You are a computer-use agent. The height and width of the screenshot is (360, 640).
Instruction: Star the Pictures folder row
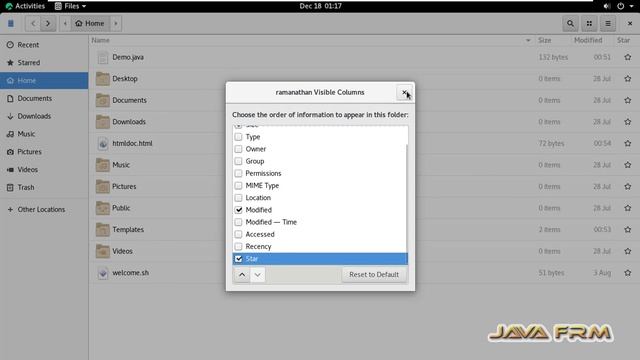(x=628, y=187)
